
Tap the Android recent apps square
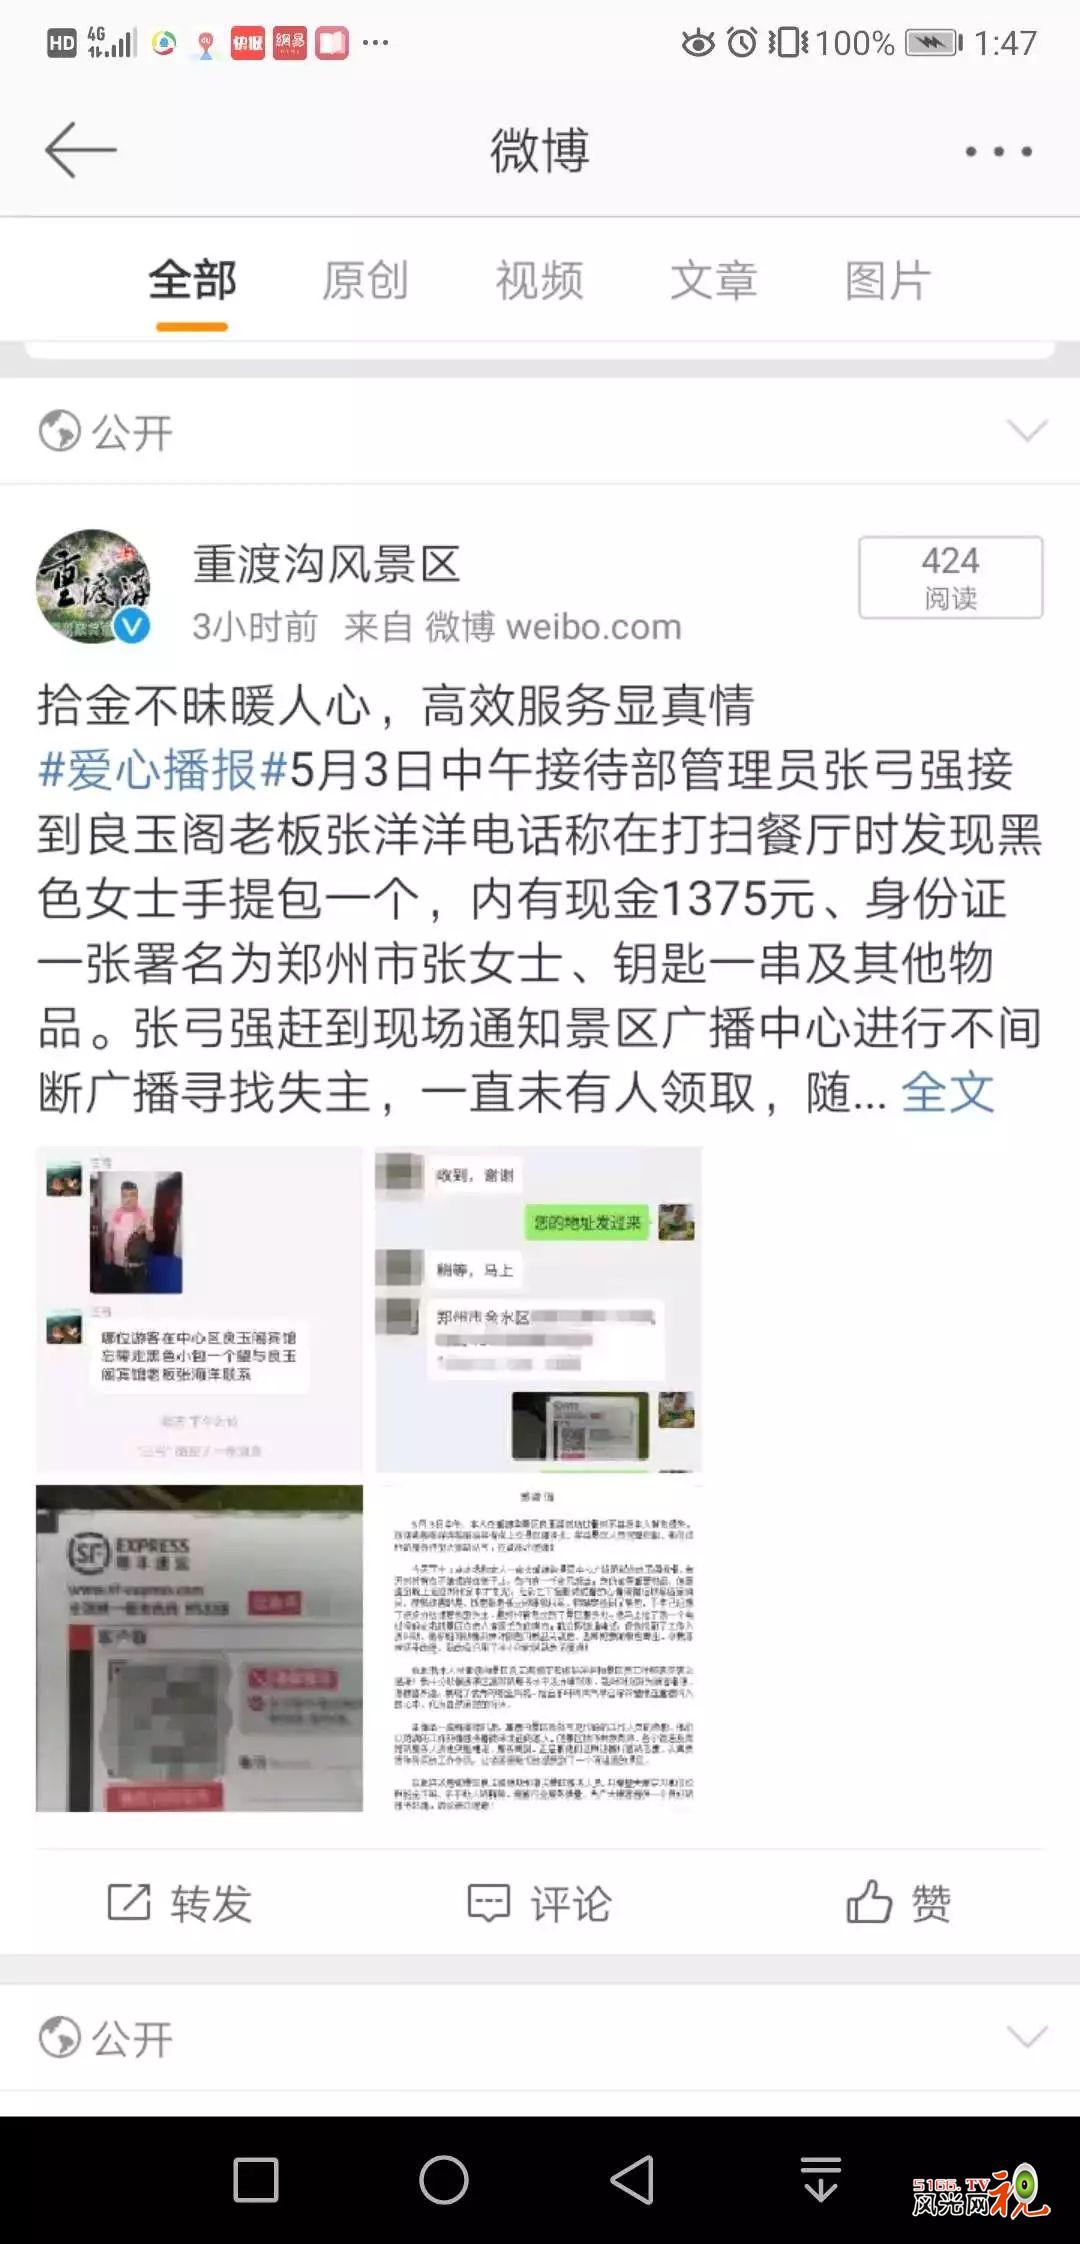click(x=255, y=2180)
